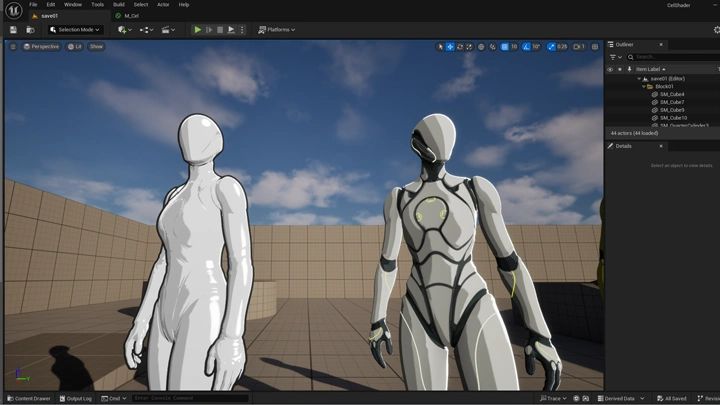Open the browse content icon next to save
The width and height of the screenshot is (720, 405).
[30, 30]
